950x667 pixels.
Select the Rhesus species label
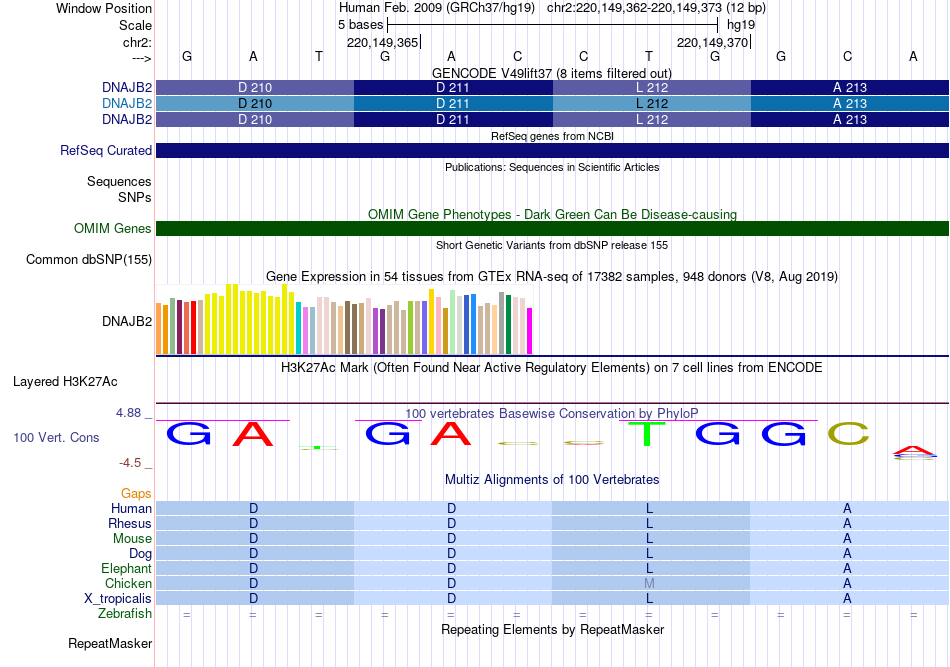(x=130, y=523)
